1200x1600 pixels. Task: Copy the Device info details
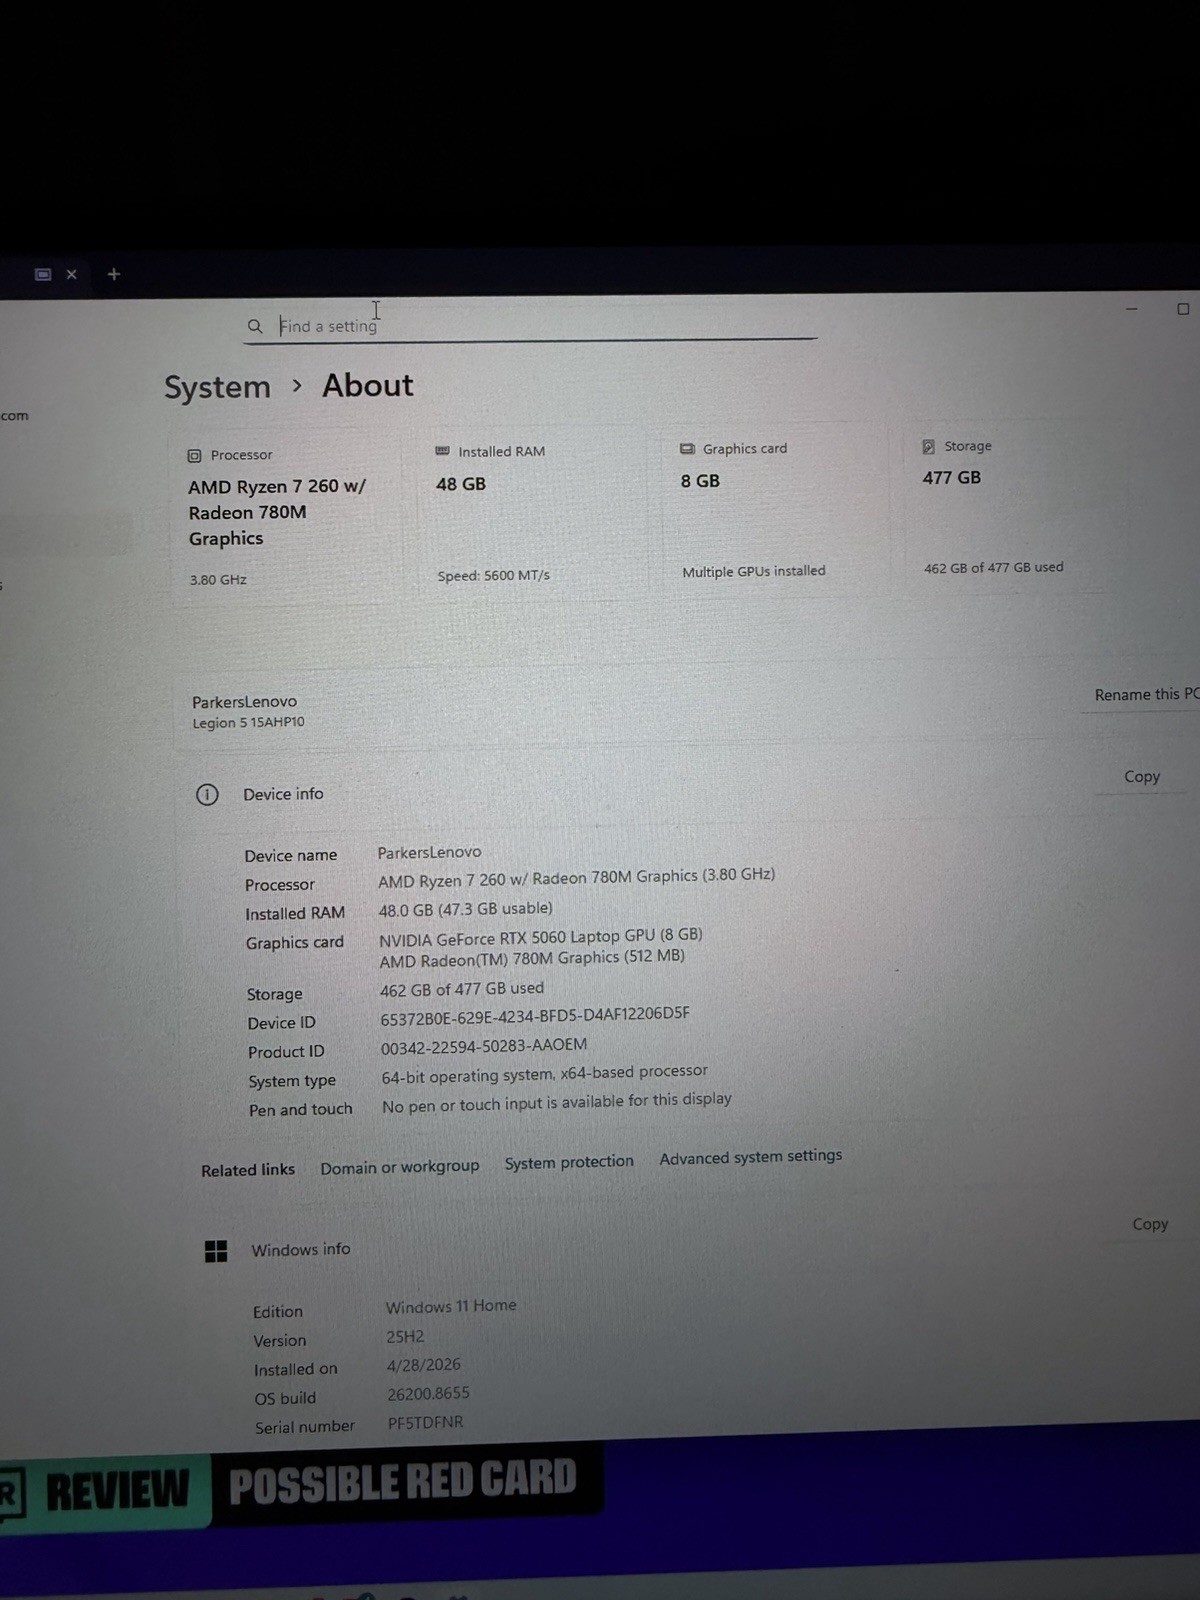pos(1142,776)
